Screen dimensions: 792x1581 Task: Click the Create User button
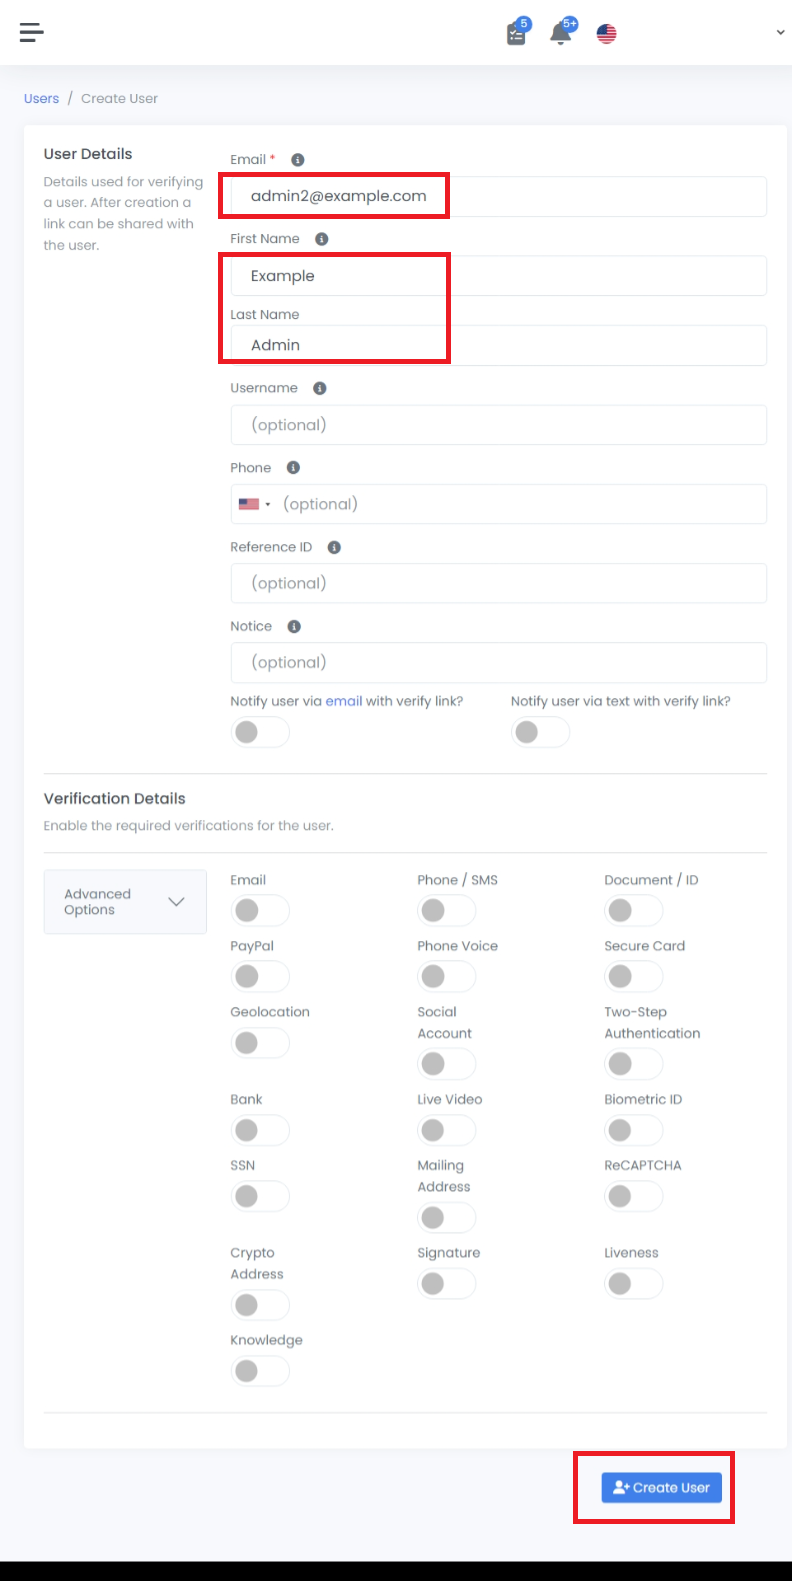(x=661, y=1487)
